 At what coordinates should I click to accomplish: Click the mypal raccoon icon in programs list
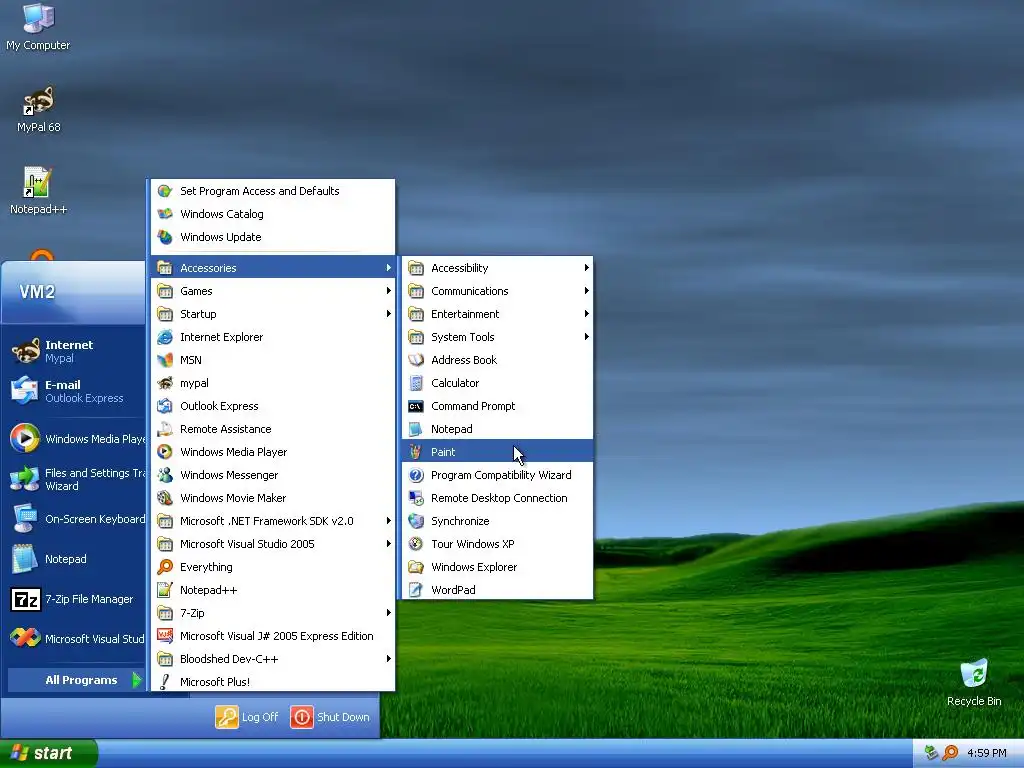[x=165, y=383]
